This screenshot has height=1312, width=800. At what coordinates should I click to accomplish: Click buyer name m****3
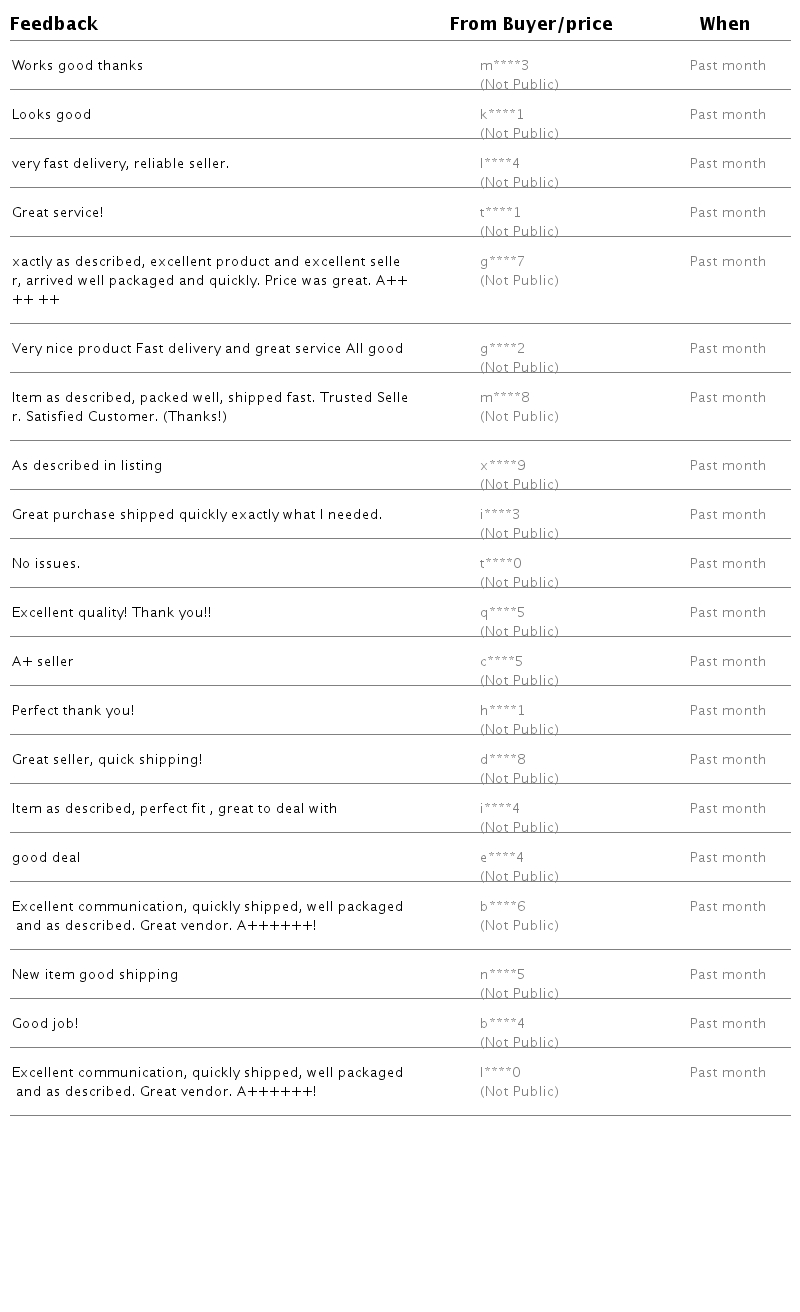coord(504,66)
